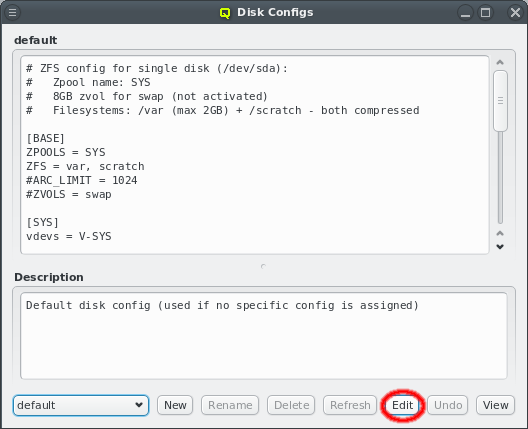Click the '[SYS]' section line

point(42,222)
